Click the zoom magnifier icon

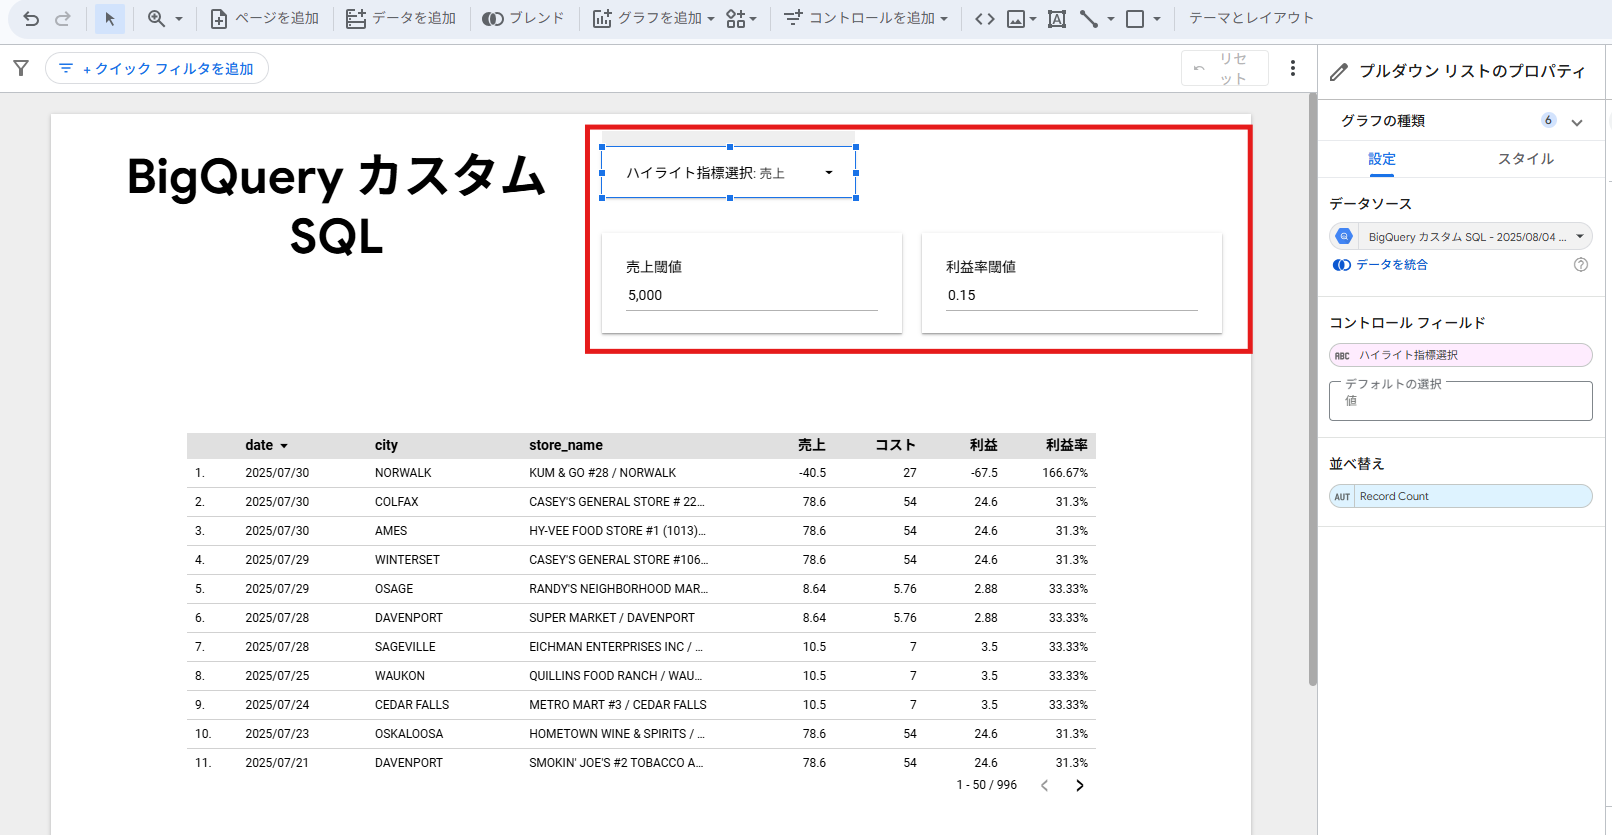[156, 18]
